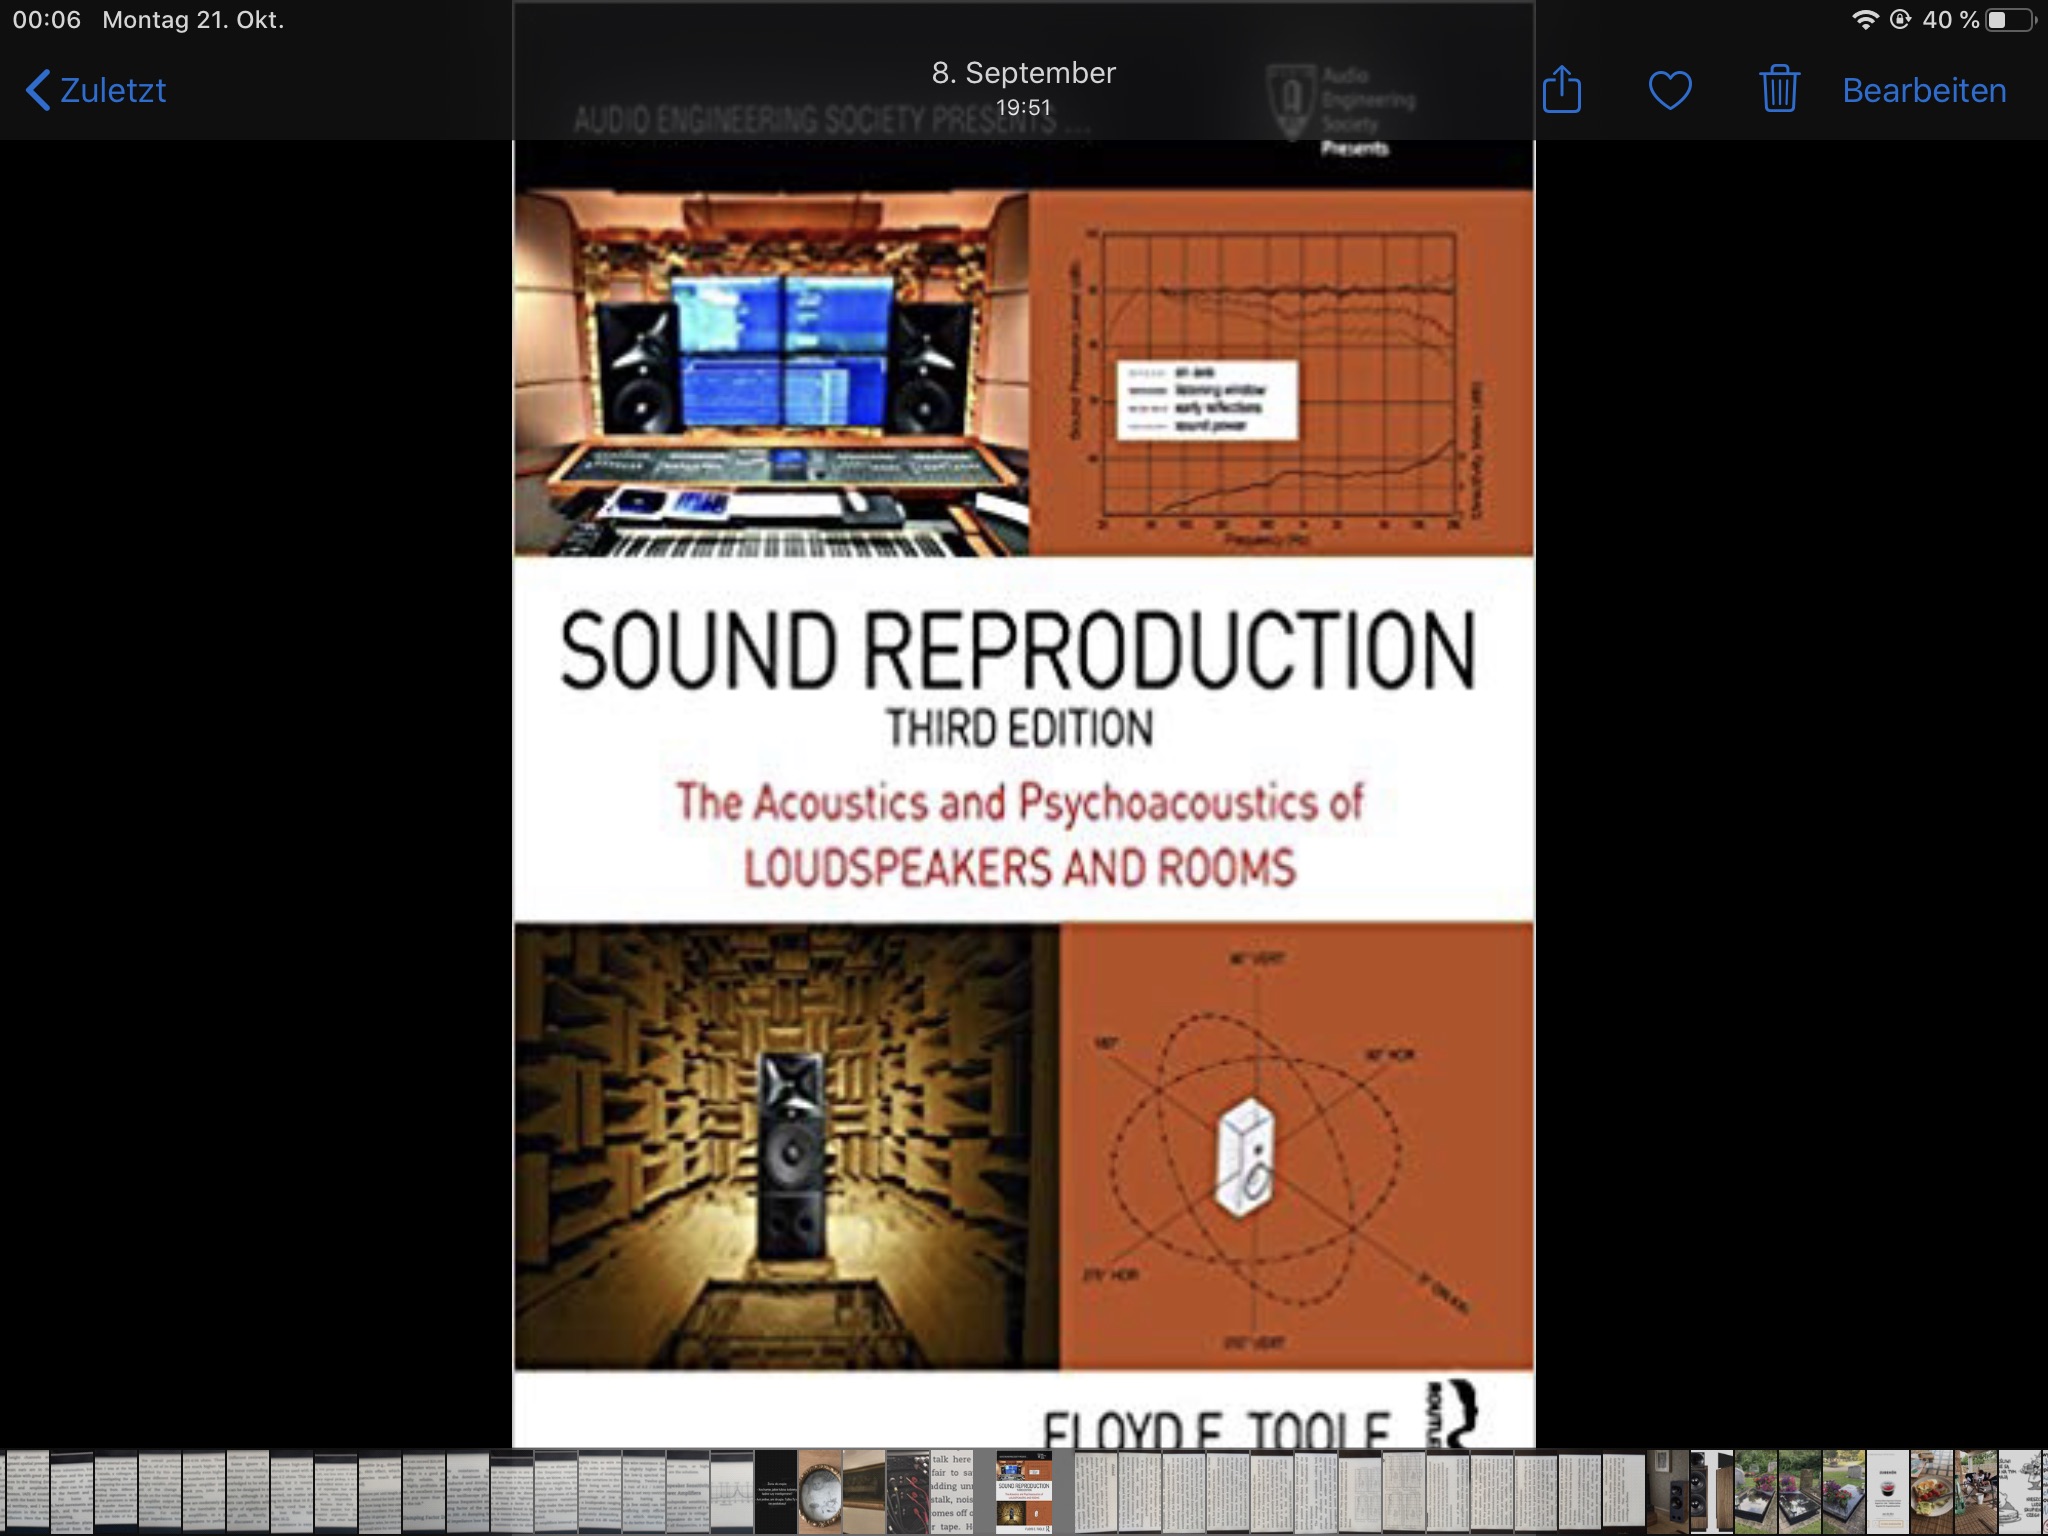Open the black floor speaker thumbnail
2048x1536 pixels.
pyautogui.click(x=1668, y=1491)
